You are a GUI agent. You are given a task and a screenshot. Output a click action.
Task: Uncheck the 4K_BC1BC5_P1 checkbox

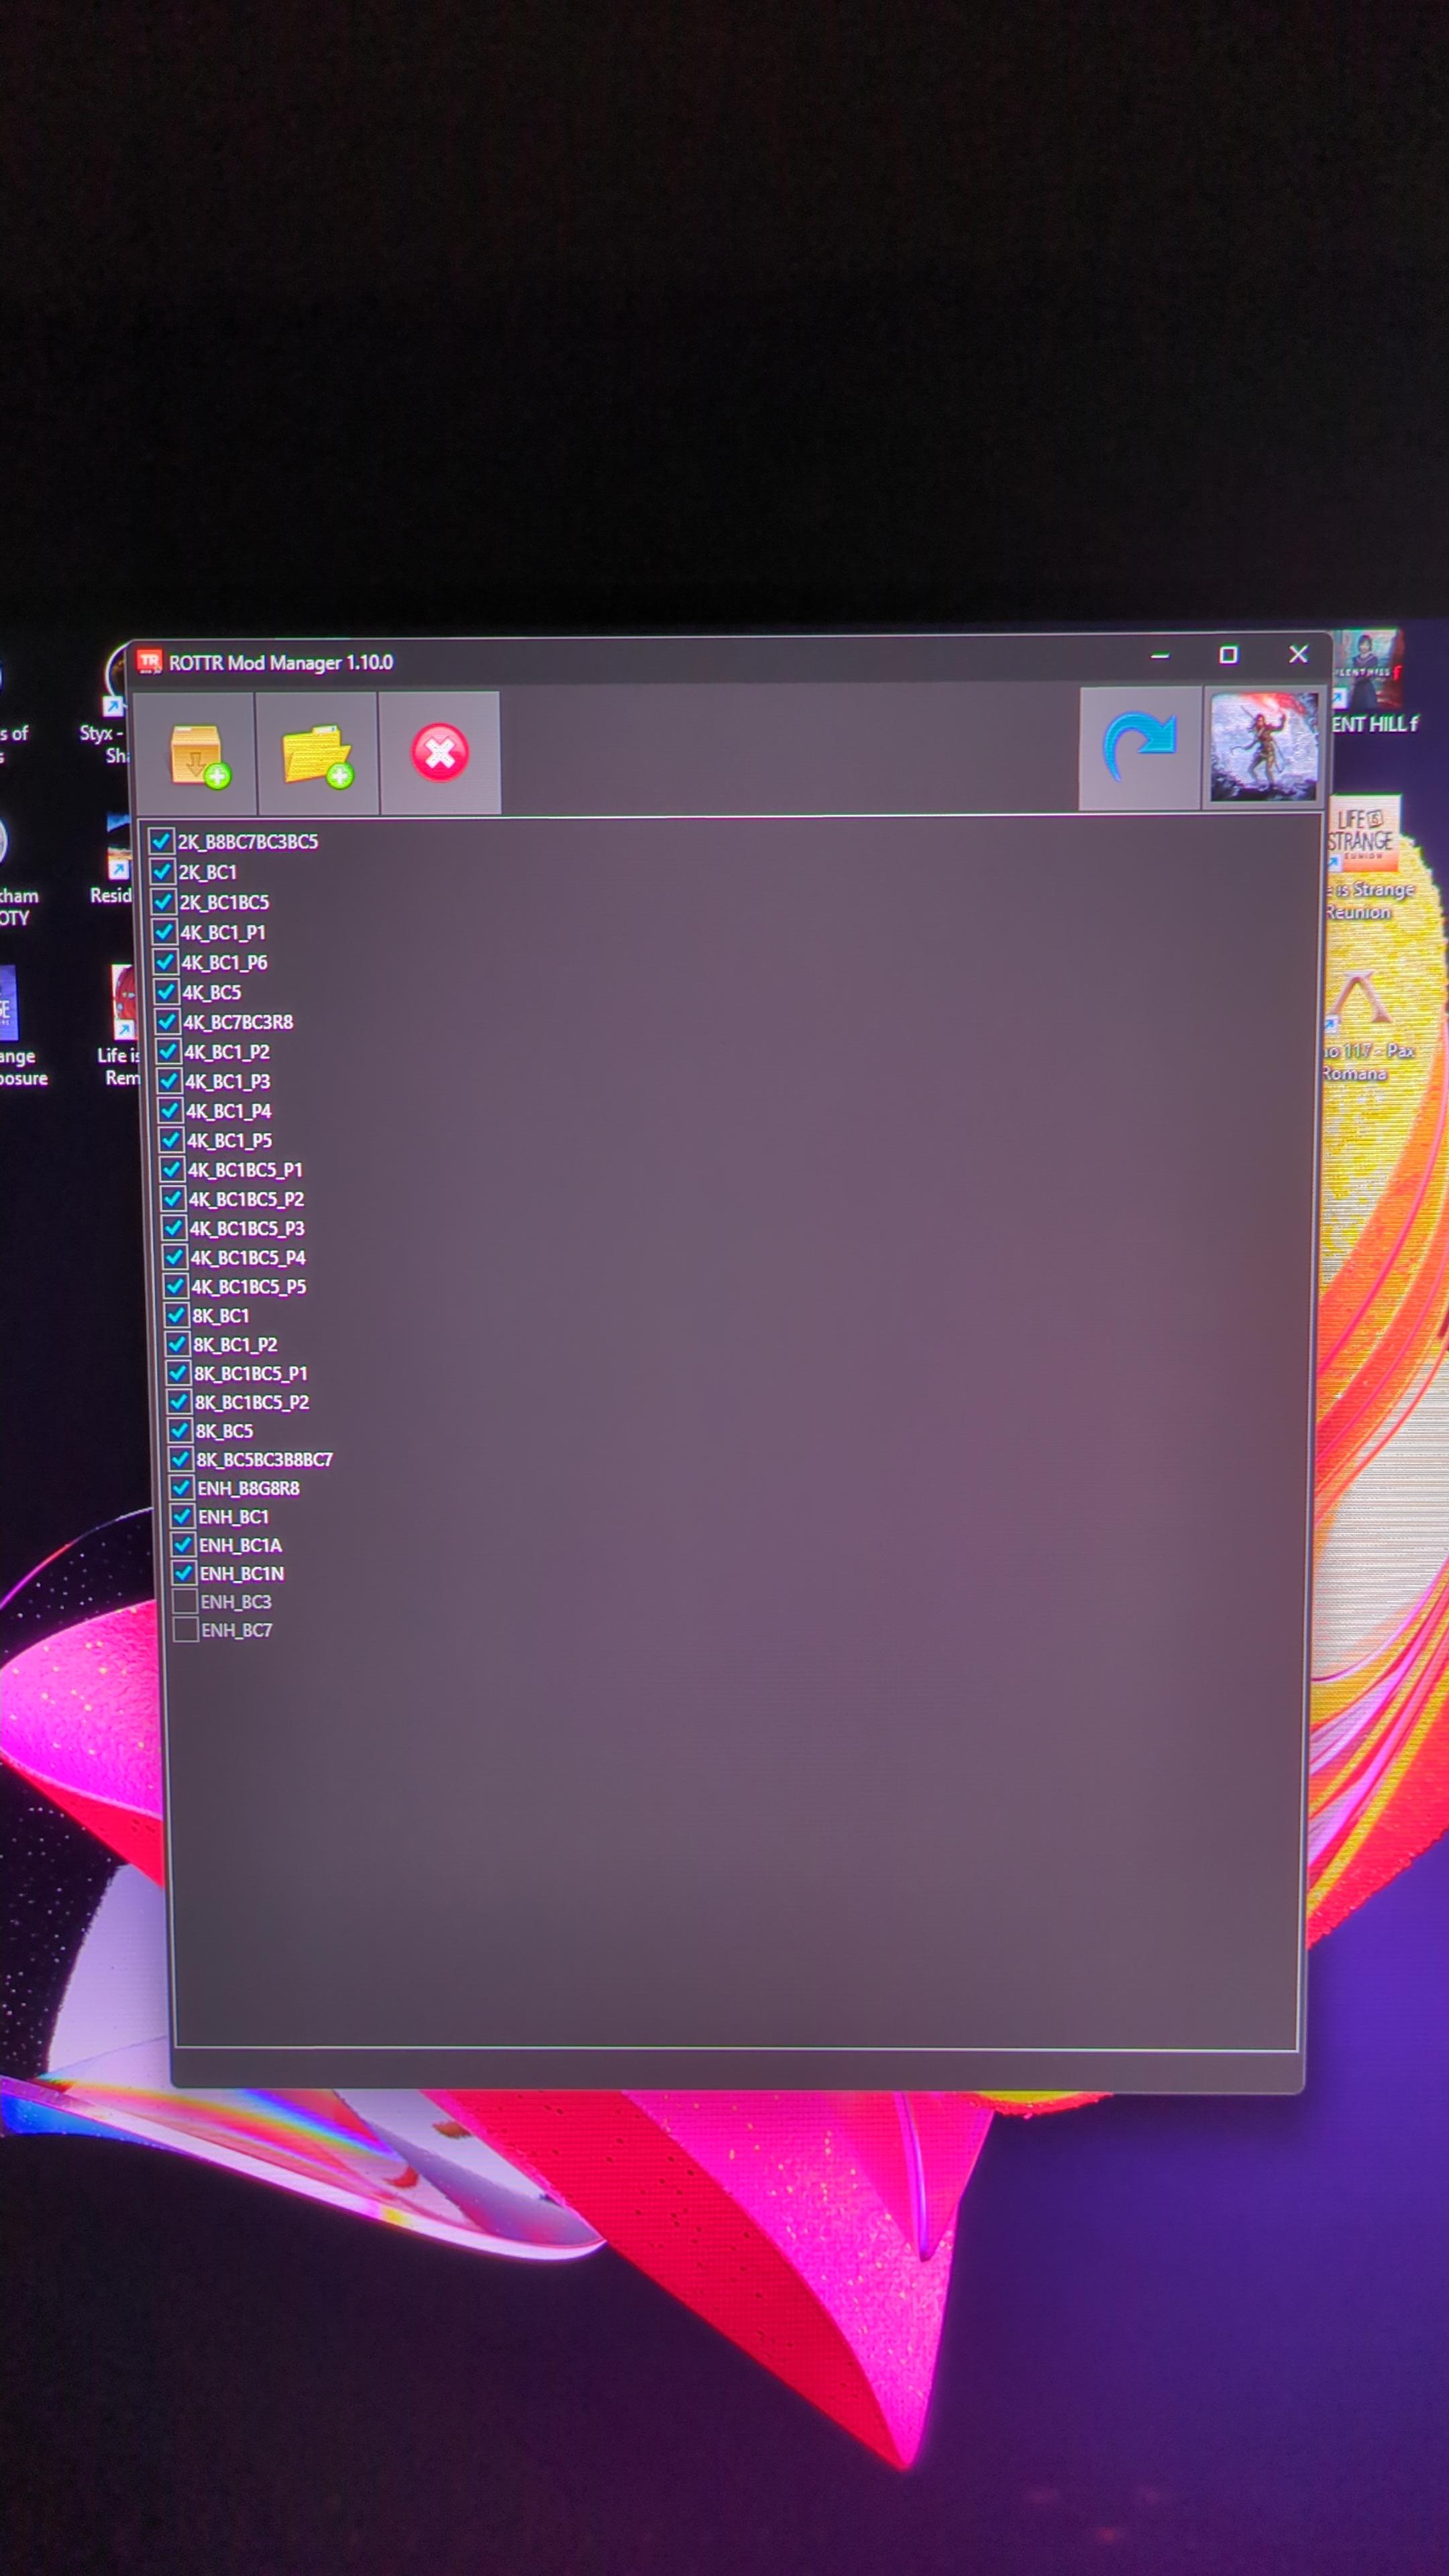[173, 1169]
